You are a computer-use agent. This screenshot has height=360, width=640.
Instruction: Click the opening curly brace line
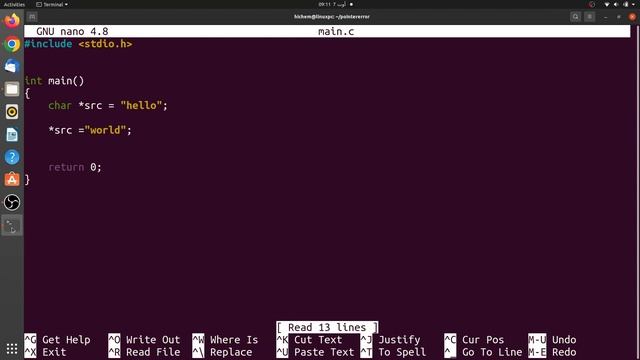click(x=27, y=93)
